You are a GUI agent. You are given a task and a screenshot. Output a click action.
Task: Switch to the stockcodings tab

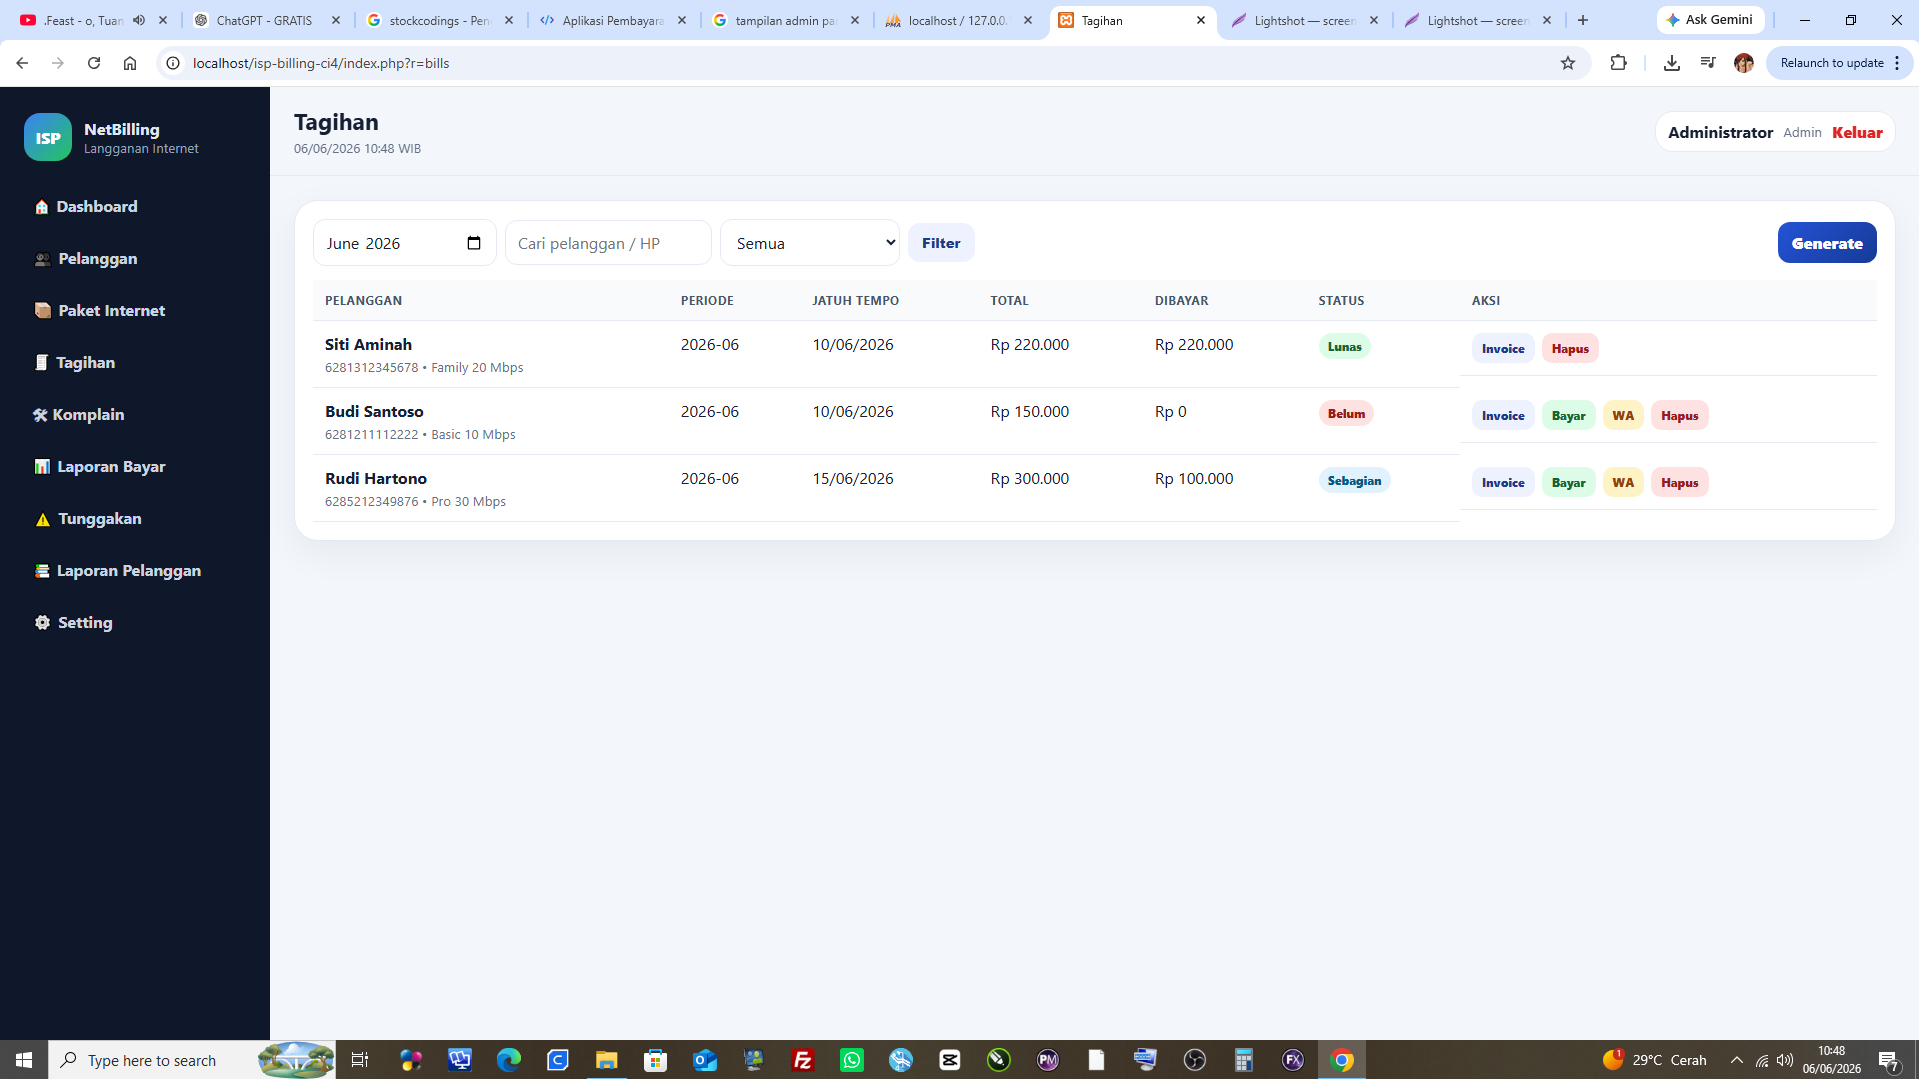(440, 20)
